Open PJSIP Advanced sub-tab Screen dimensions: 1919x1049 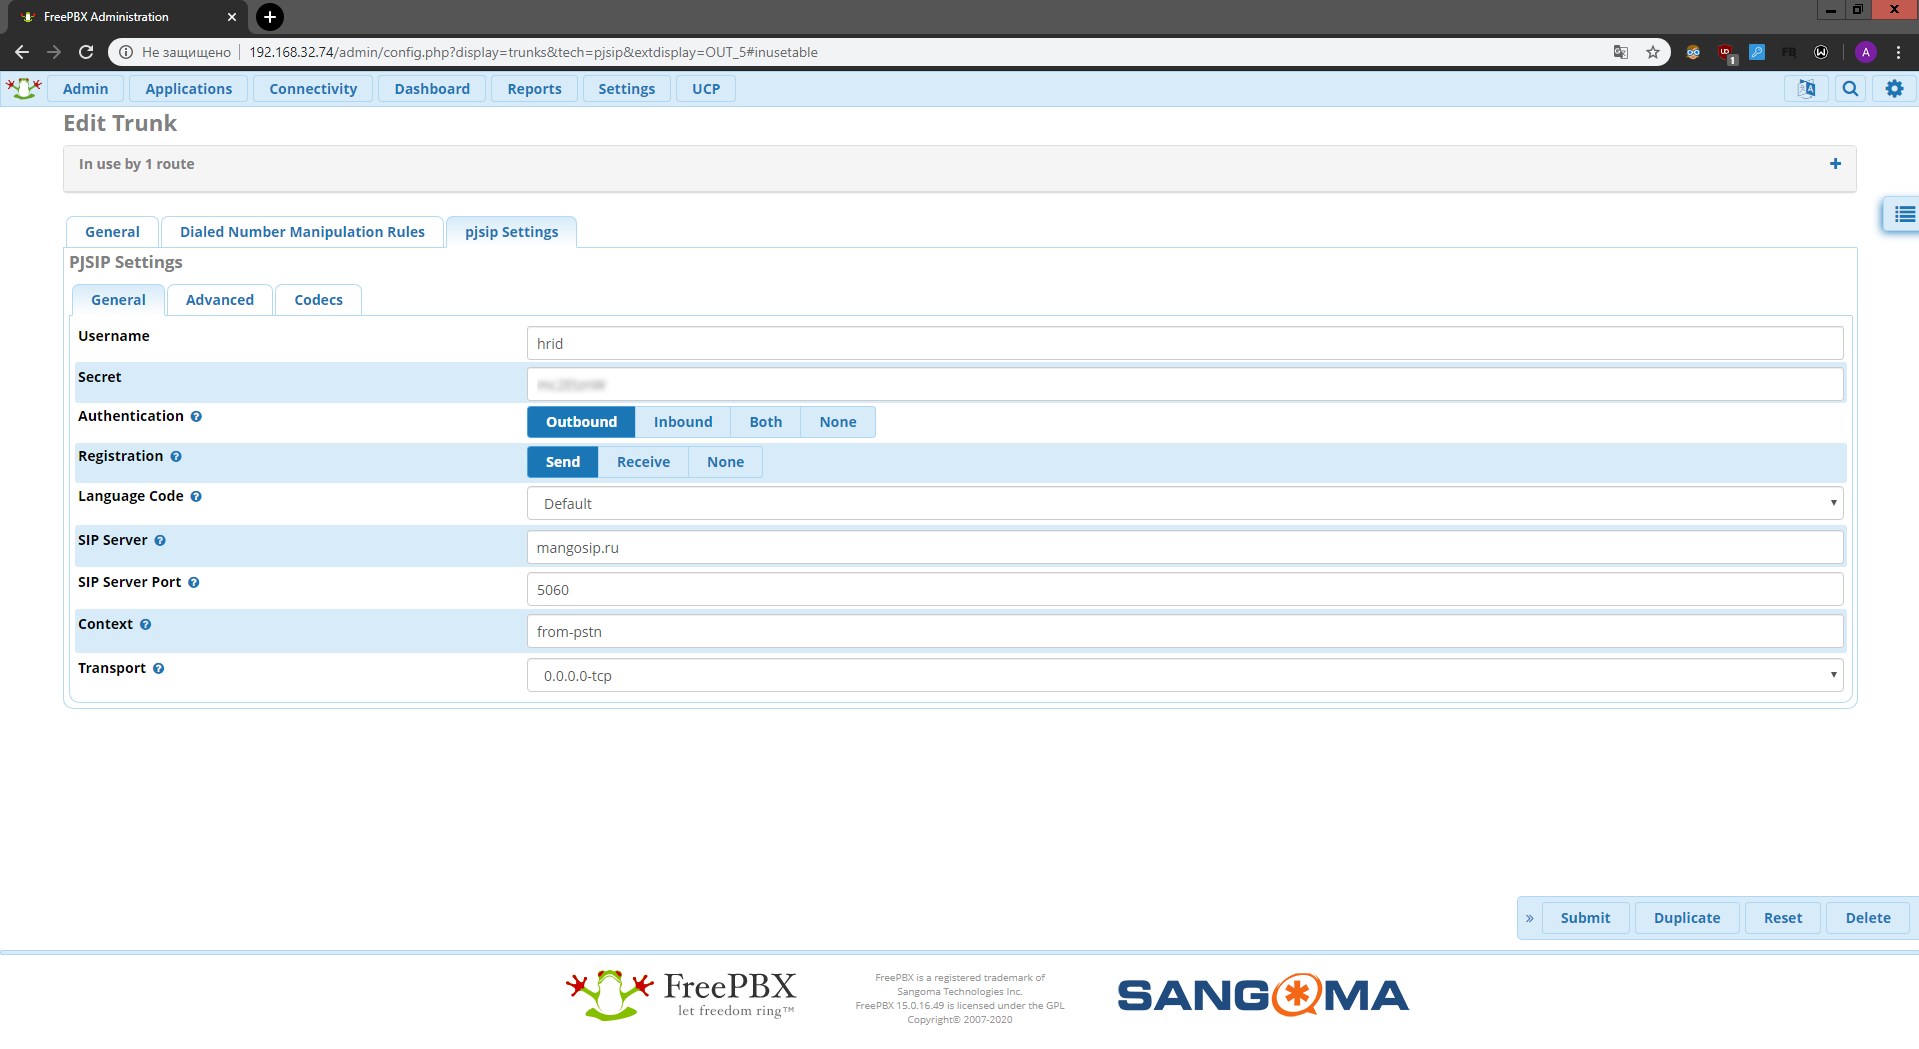[x=220, y=300]
